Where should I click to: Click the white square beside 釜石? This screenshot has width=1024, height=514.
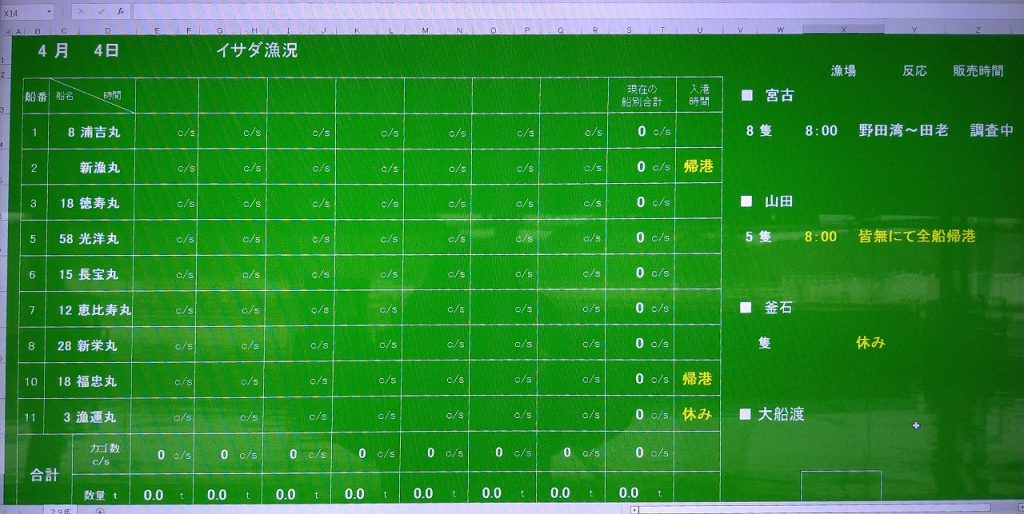746,308
